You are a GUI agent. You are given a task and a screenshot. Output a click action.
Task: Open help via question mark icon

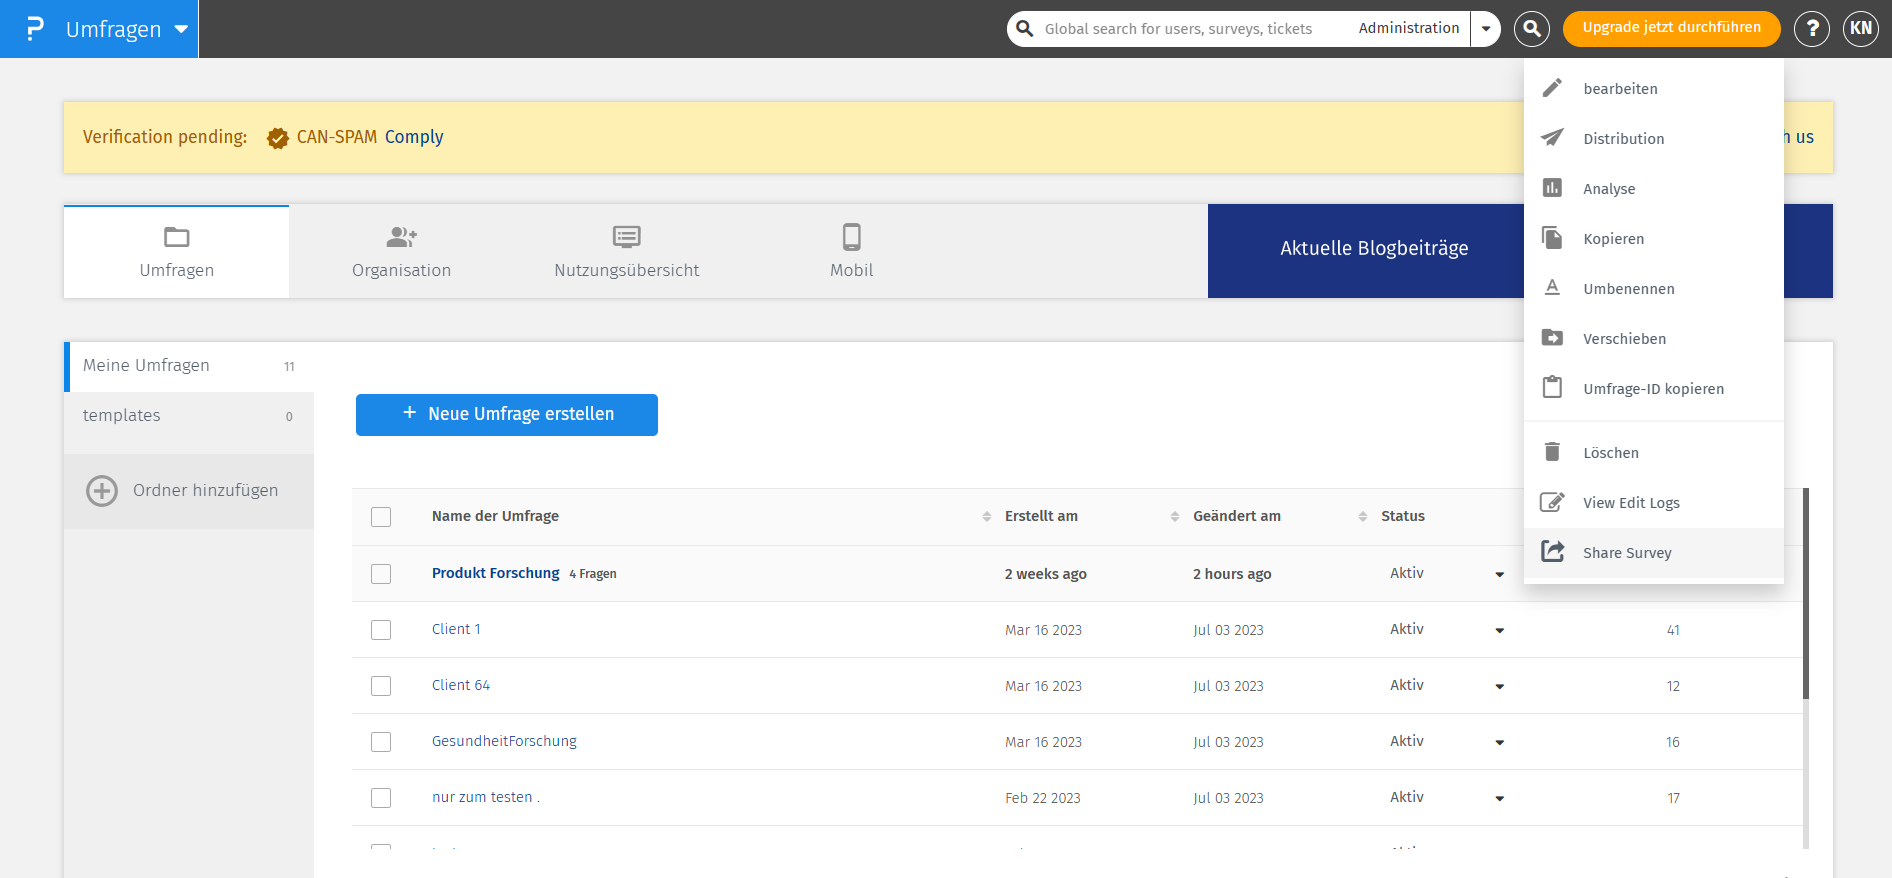point(1811,29)
